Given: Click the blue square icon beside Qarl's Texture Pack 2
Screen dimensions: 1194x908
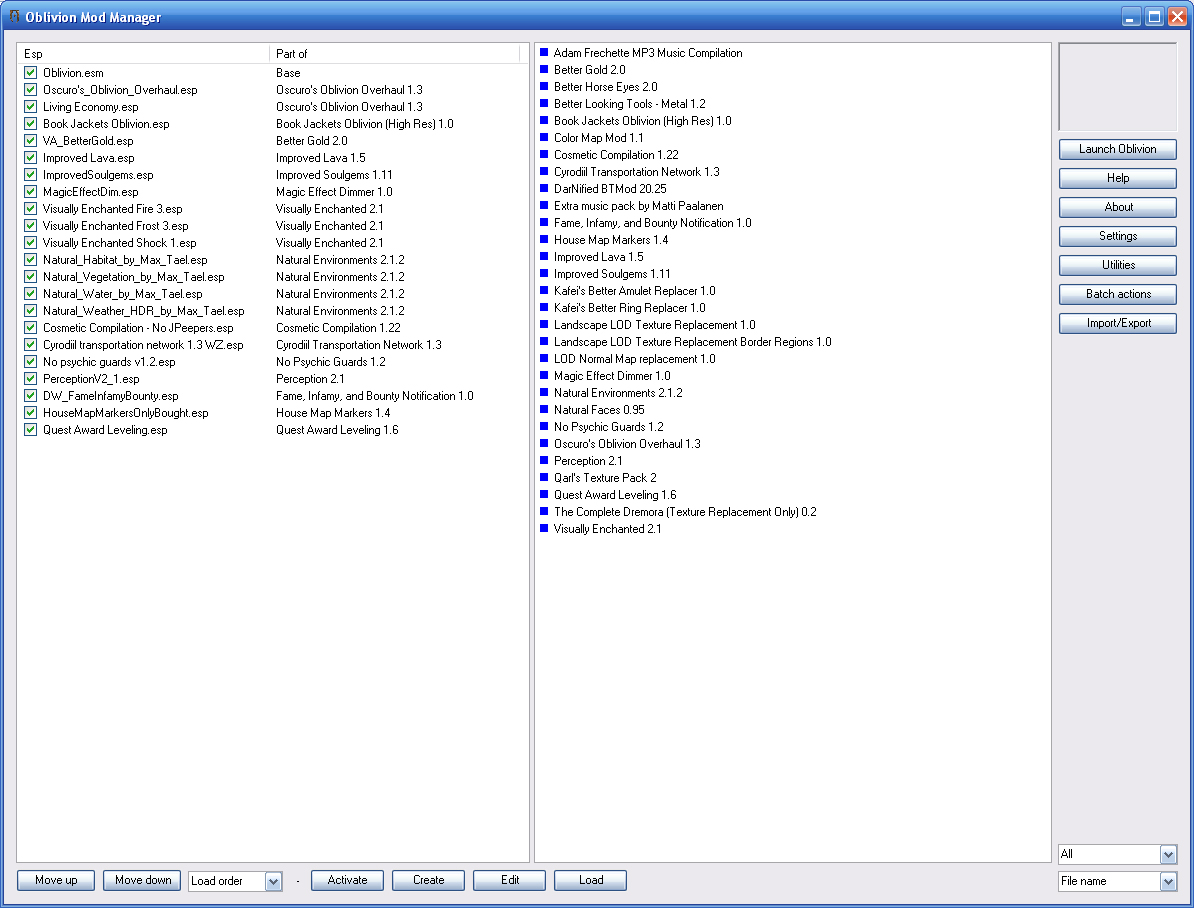Looking at the screenshot, I should [x=544, y=478].
